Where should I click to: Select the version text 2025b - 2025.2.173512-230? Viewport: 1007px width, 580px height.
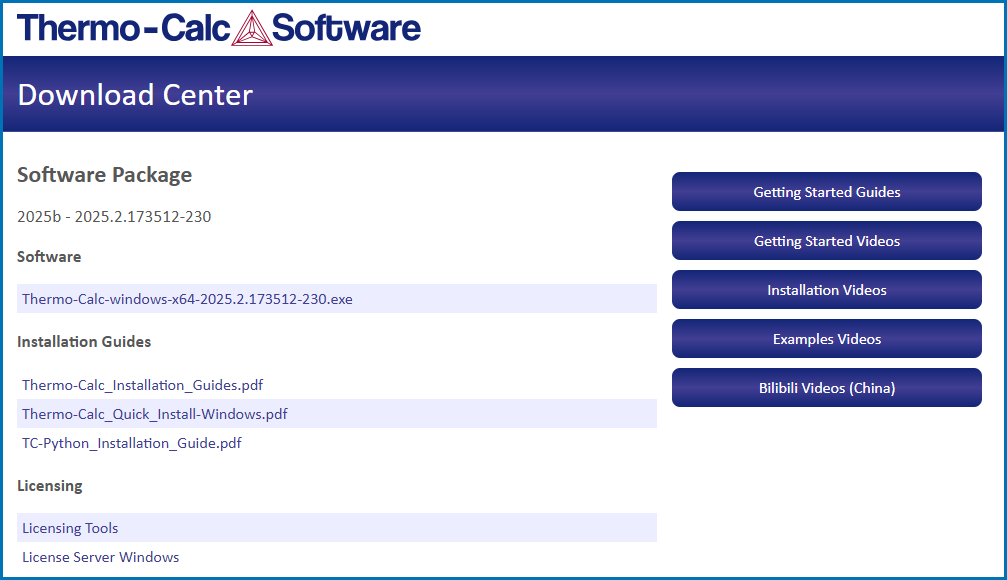[114, 216]
